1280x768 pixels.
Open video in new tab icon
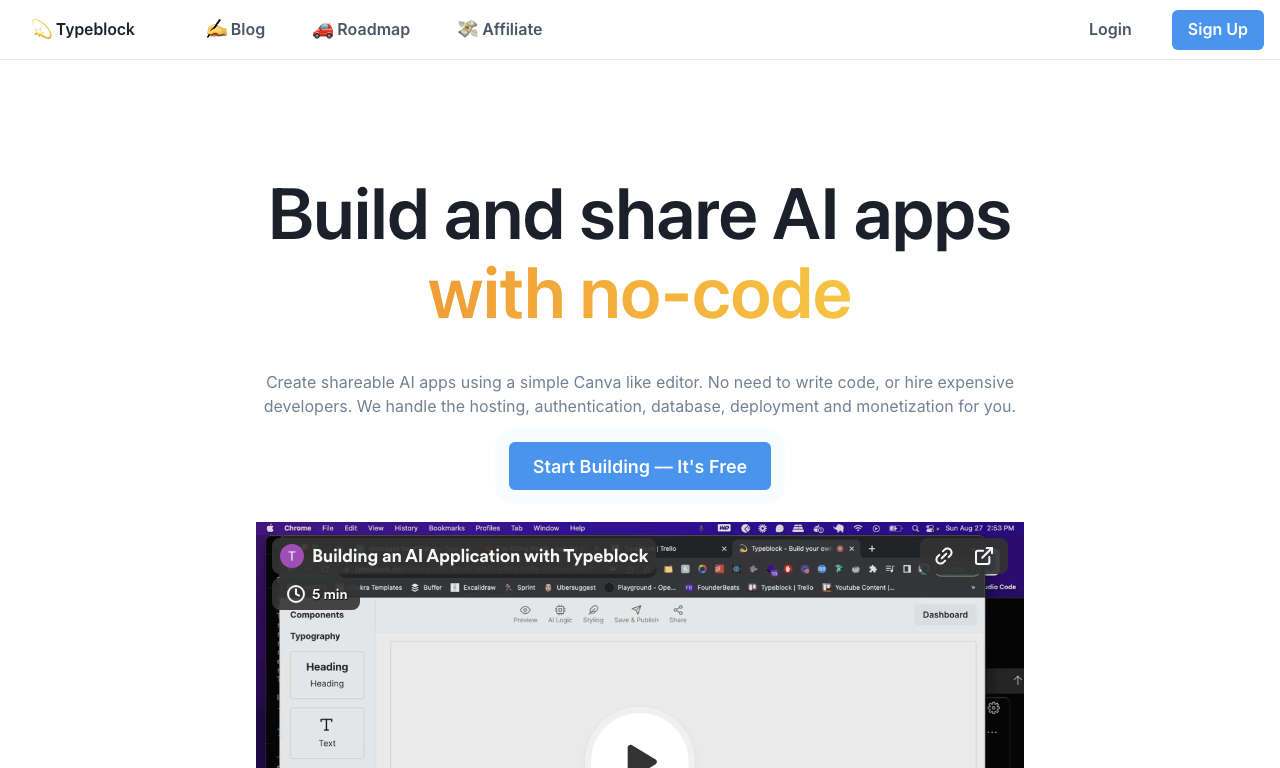point(984,556)
